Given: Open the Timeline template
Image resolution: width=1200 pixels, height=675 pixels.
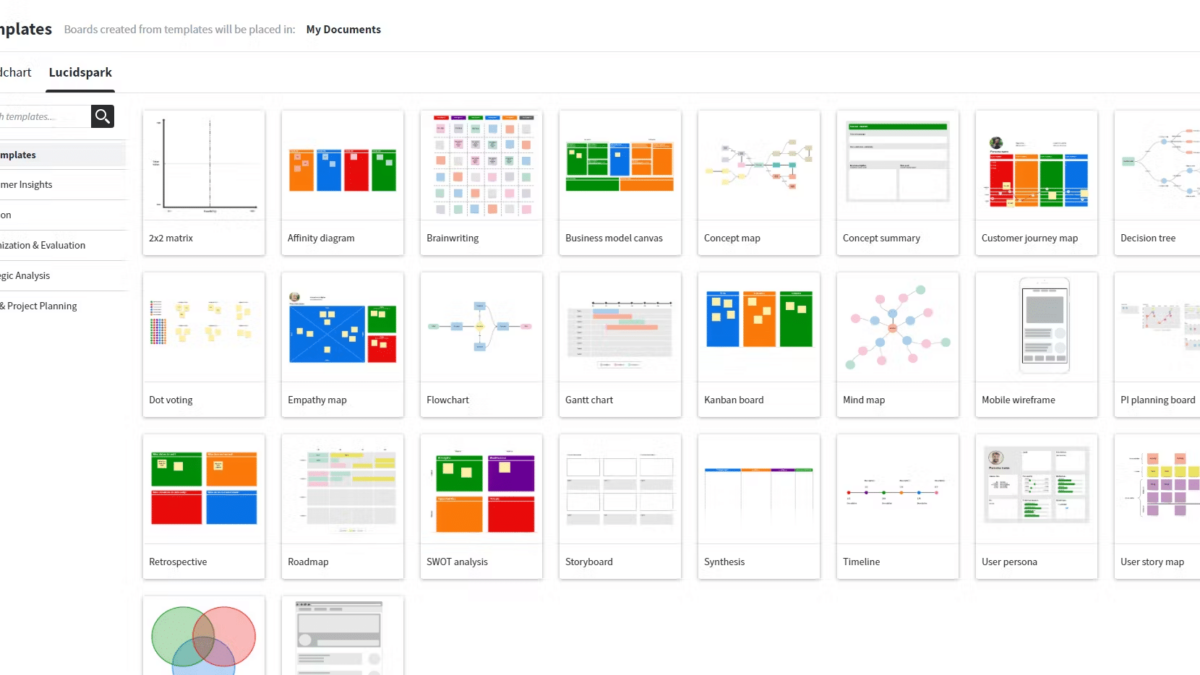Looking at the screenshot, I should pyautogui.click(x=897, y=506).
